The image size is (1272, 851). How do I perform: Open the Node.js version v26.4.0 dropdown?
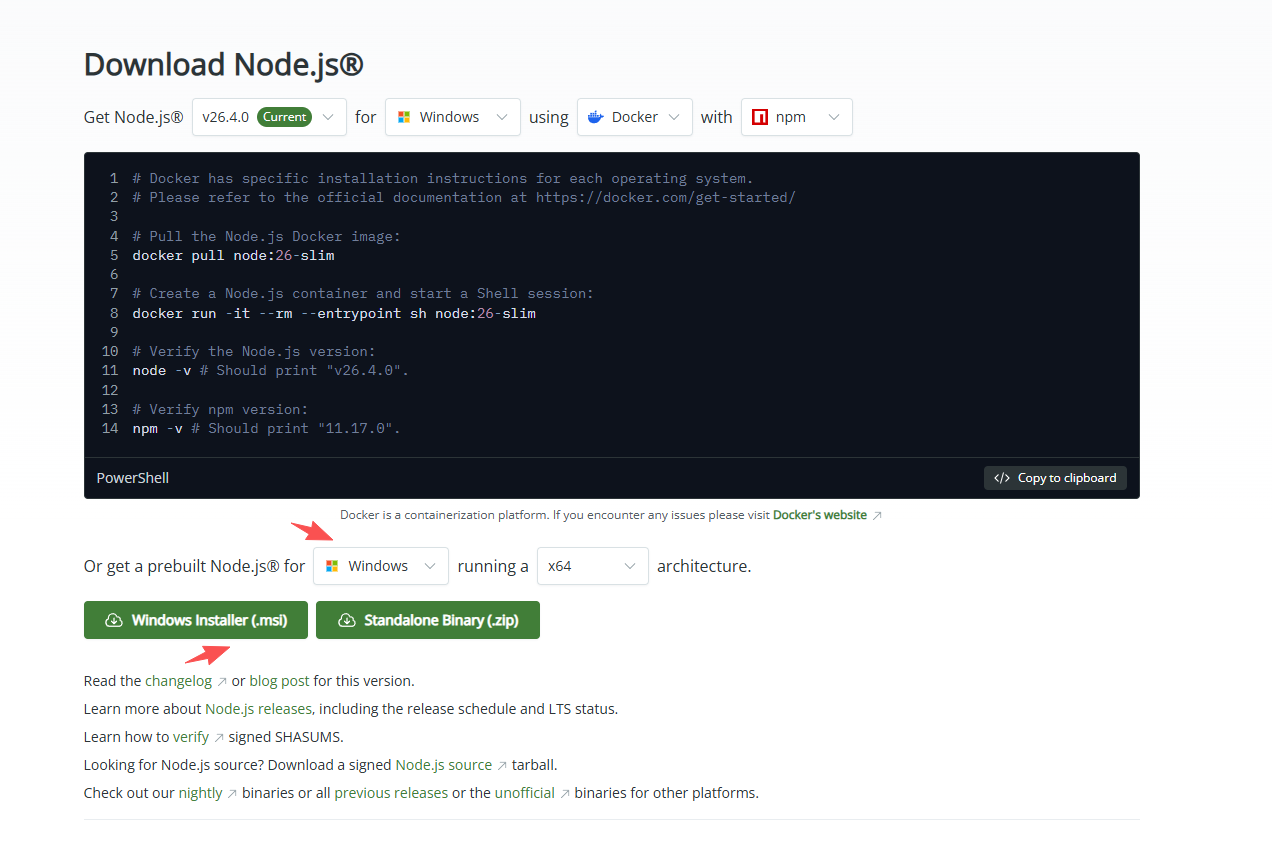(269, 117)
